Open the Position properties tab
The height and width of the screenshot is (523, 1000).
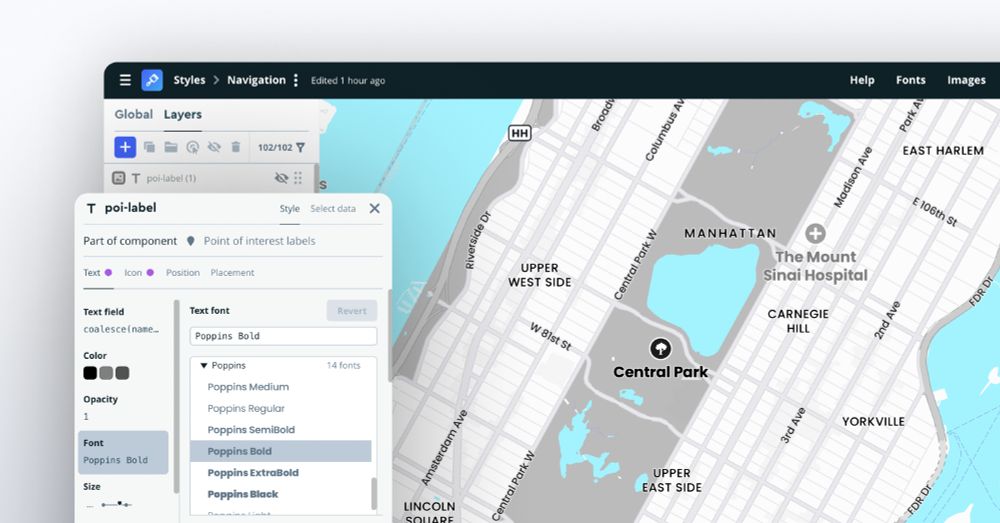182,272
